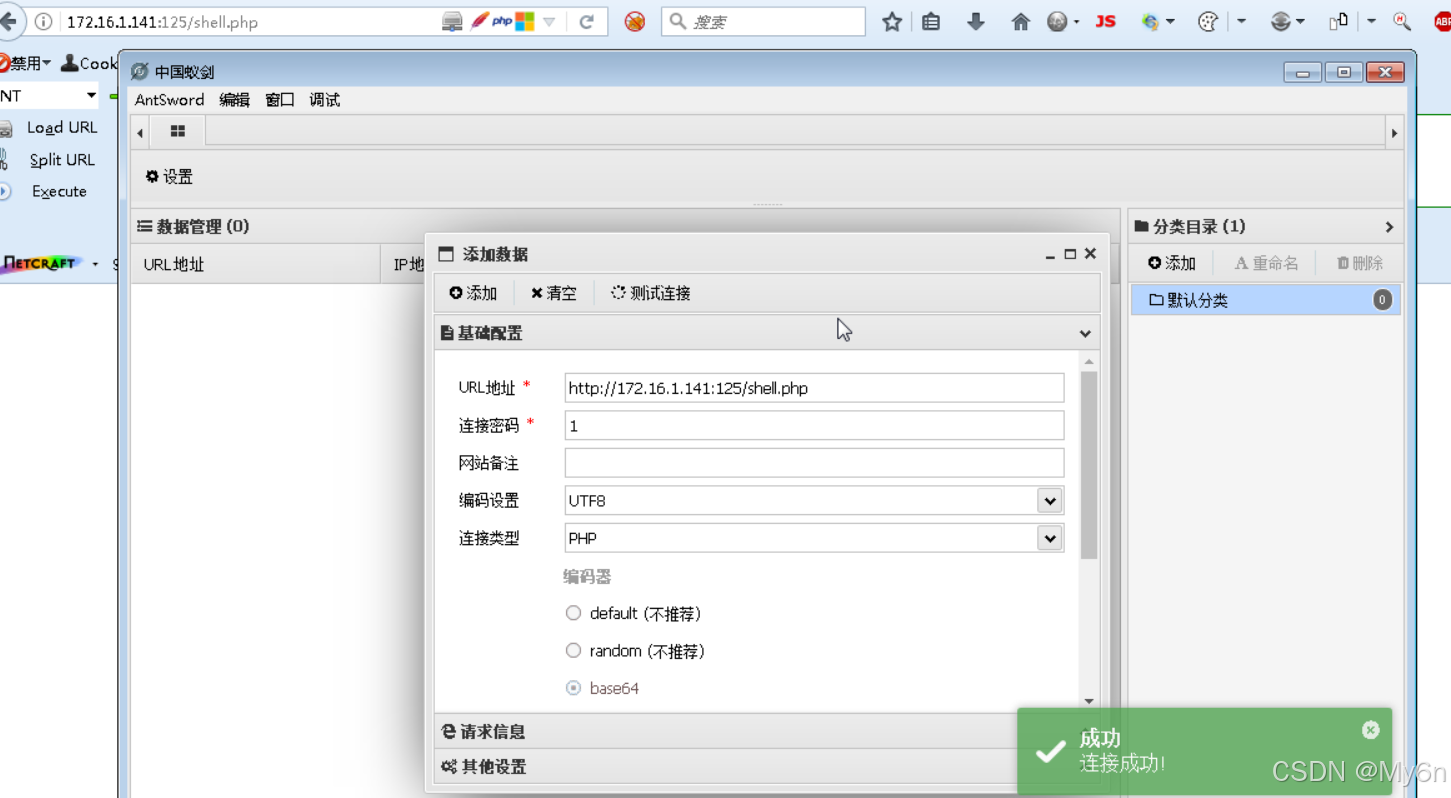Open the AntSword menu
This screenshot has width=1451, height=798.
(169, 100)
